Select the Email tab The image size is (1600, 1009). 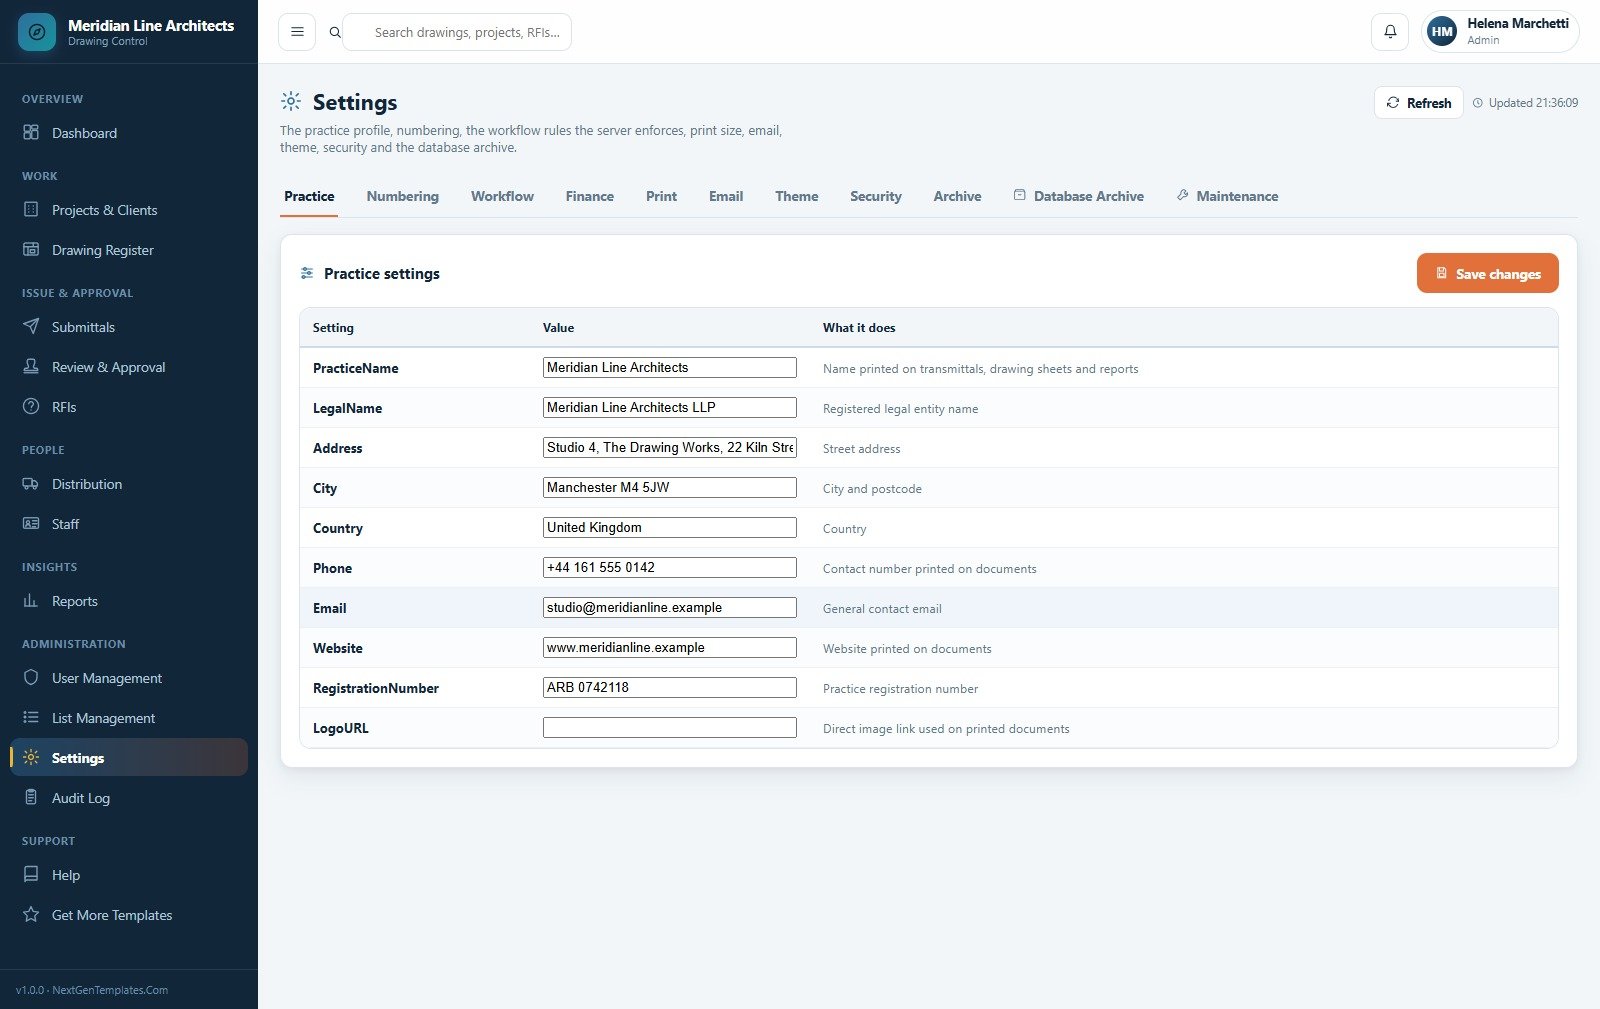tap(726, 196)
